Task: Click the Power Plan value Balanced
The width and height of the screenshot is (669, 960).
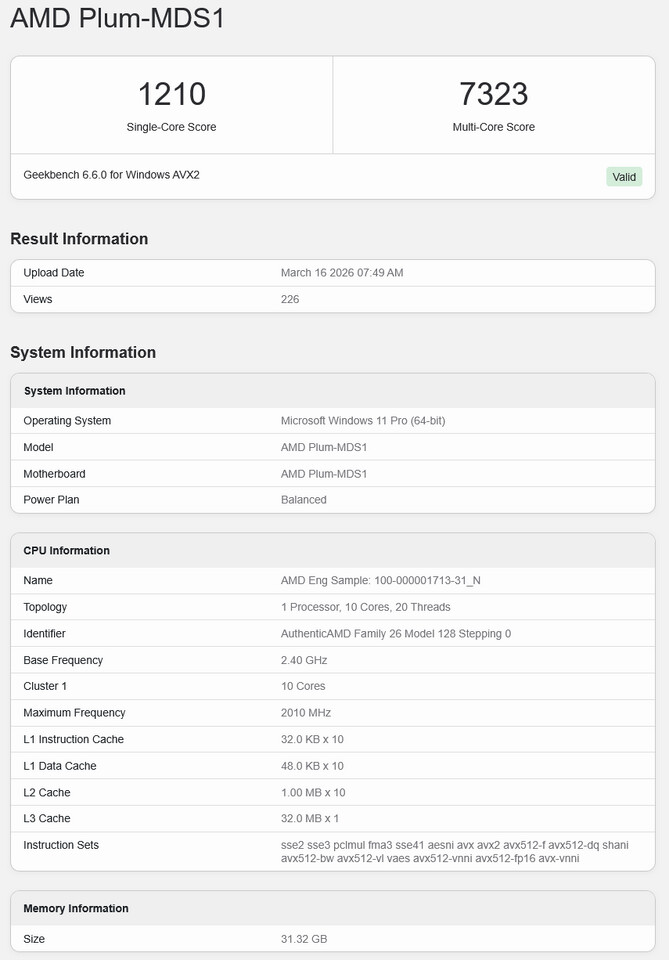Action: click(x=304, y=500)
